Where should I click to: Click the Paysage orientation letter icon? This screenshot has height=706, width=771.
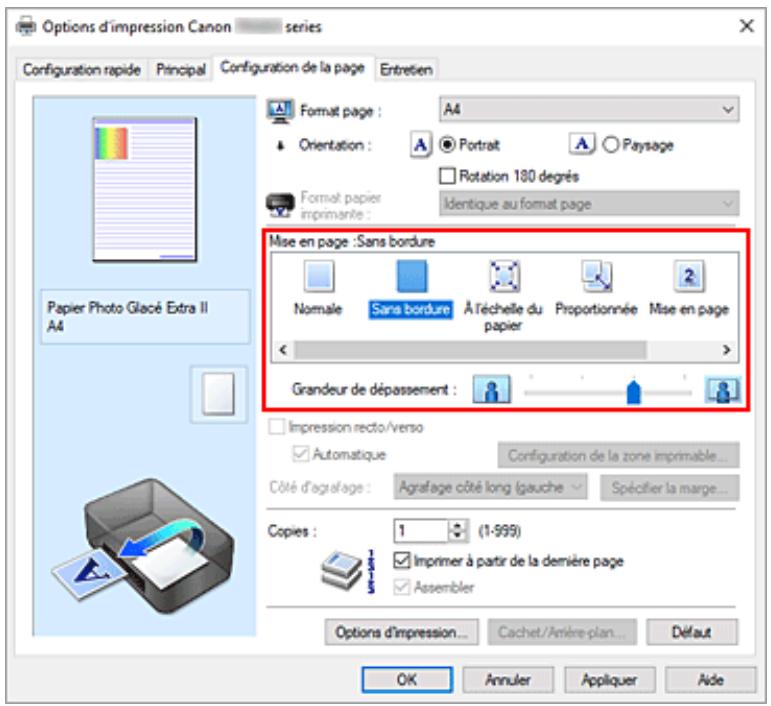point(582,144)
